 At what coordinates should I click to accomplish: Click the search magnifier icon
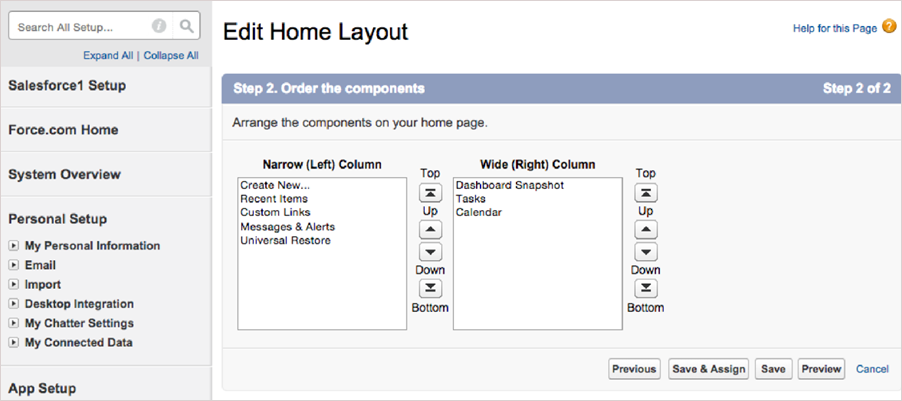tap(186, 26)
